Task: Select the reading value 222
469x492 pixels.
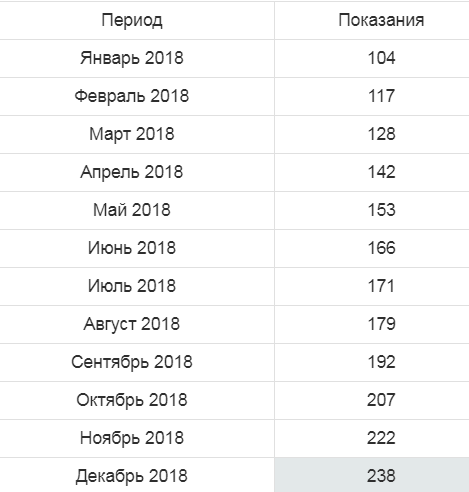Action: [x=381, y=438]
